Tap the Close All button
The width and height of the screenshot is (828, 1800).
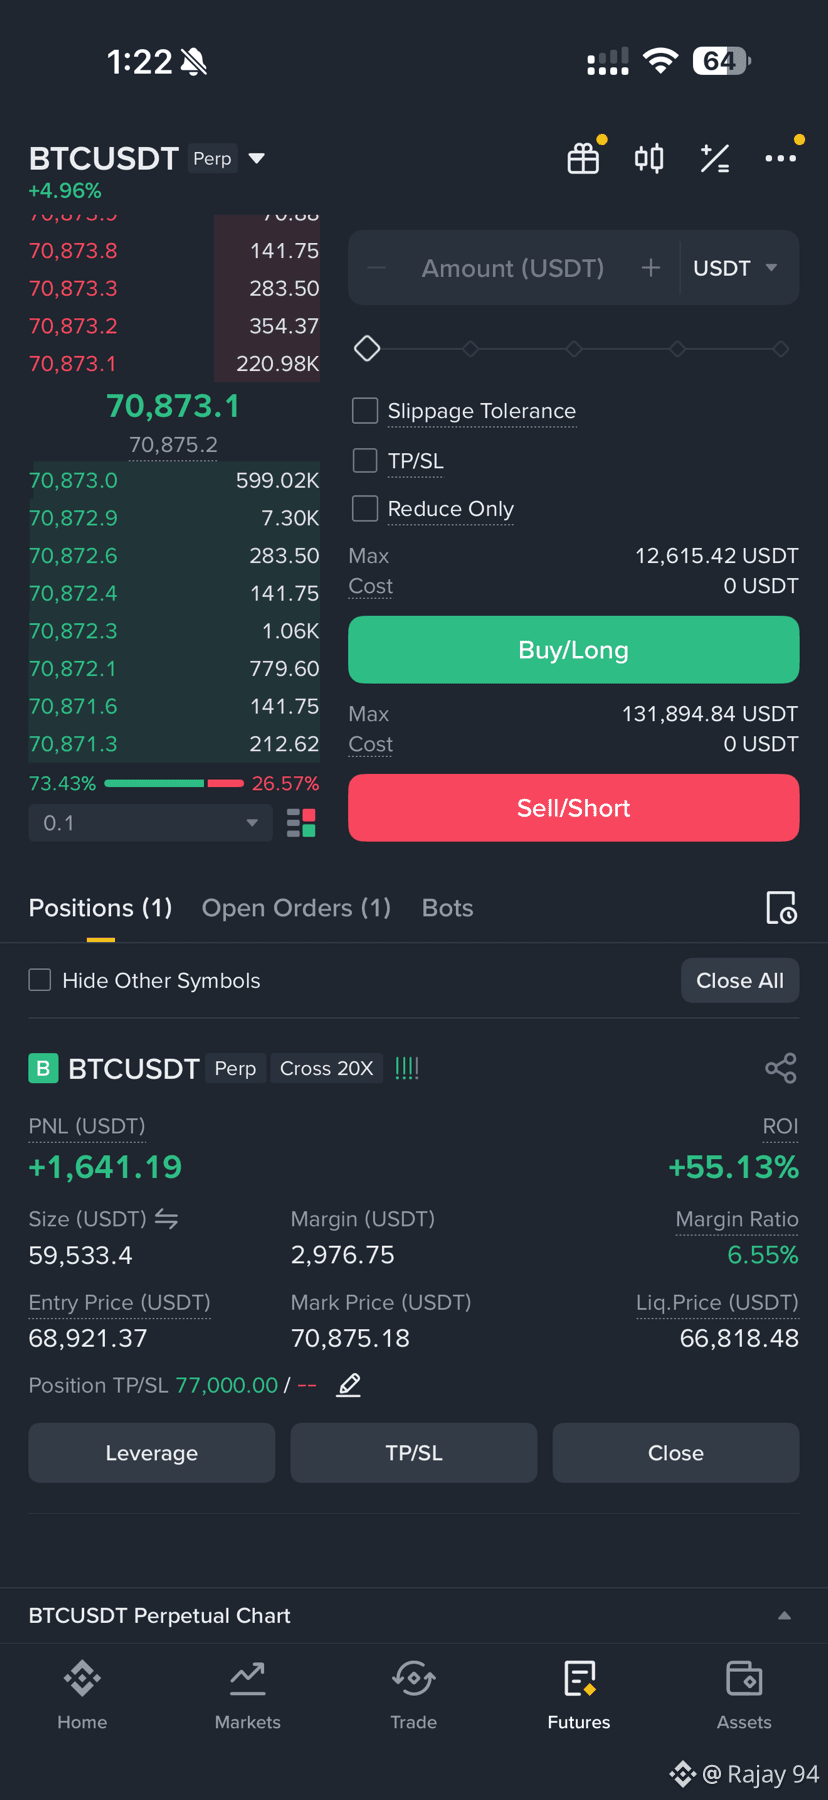coord(740,980)
